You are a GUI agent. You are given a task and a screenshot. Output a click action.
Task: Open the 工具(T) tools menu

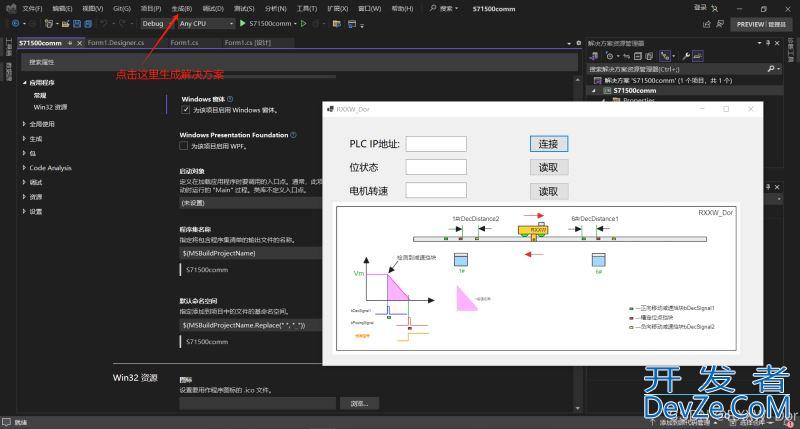307,9
